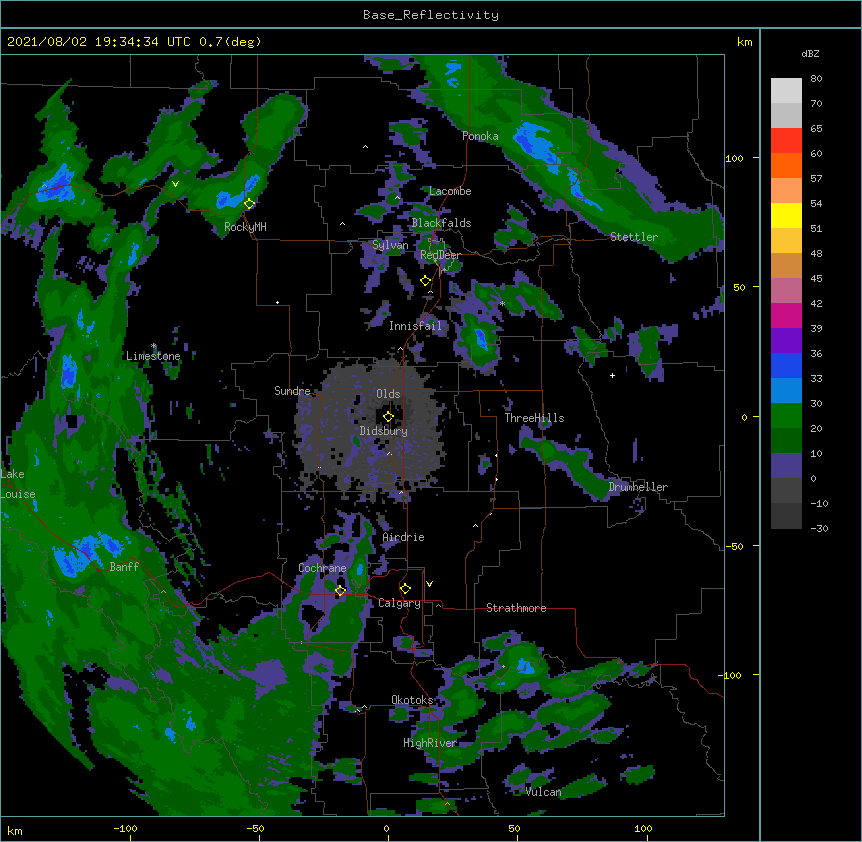
Task: Click the Airdrie label
Action: 404,537
